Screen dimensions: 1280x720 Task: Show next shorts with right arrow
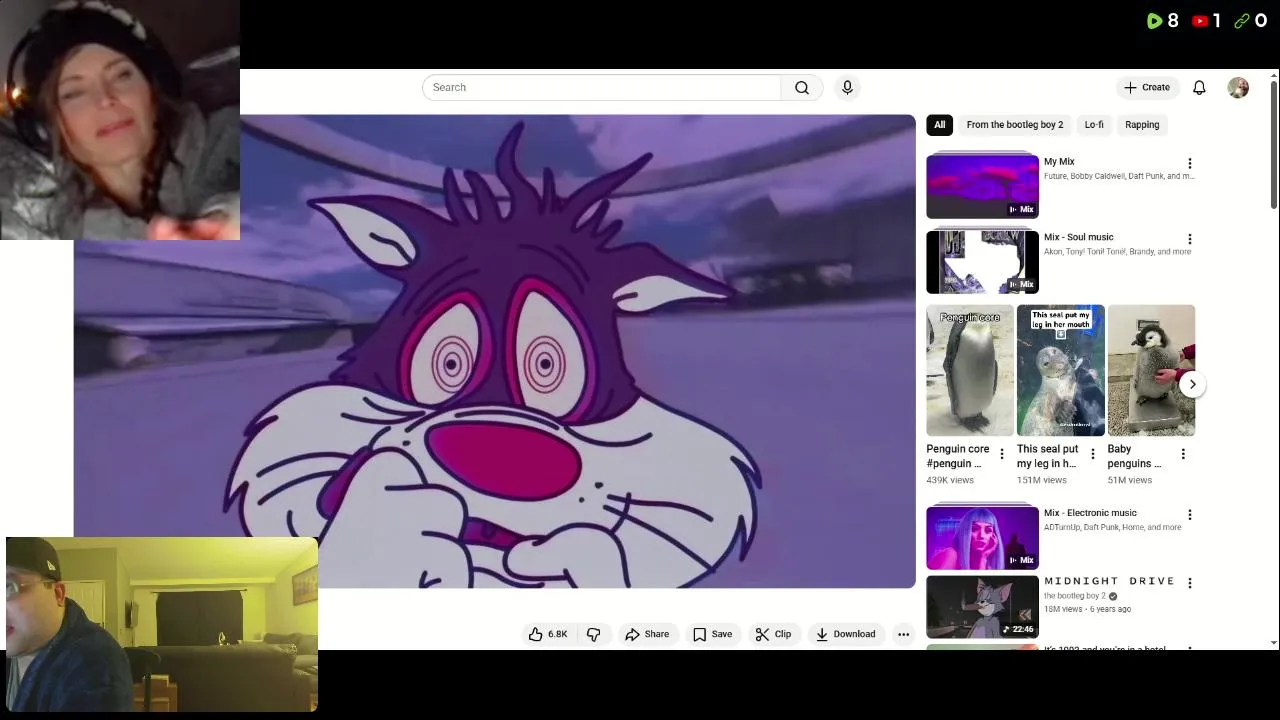coord(1192,384)
